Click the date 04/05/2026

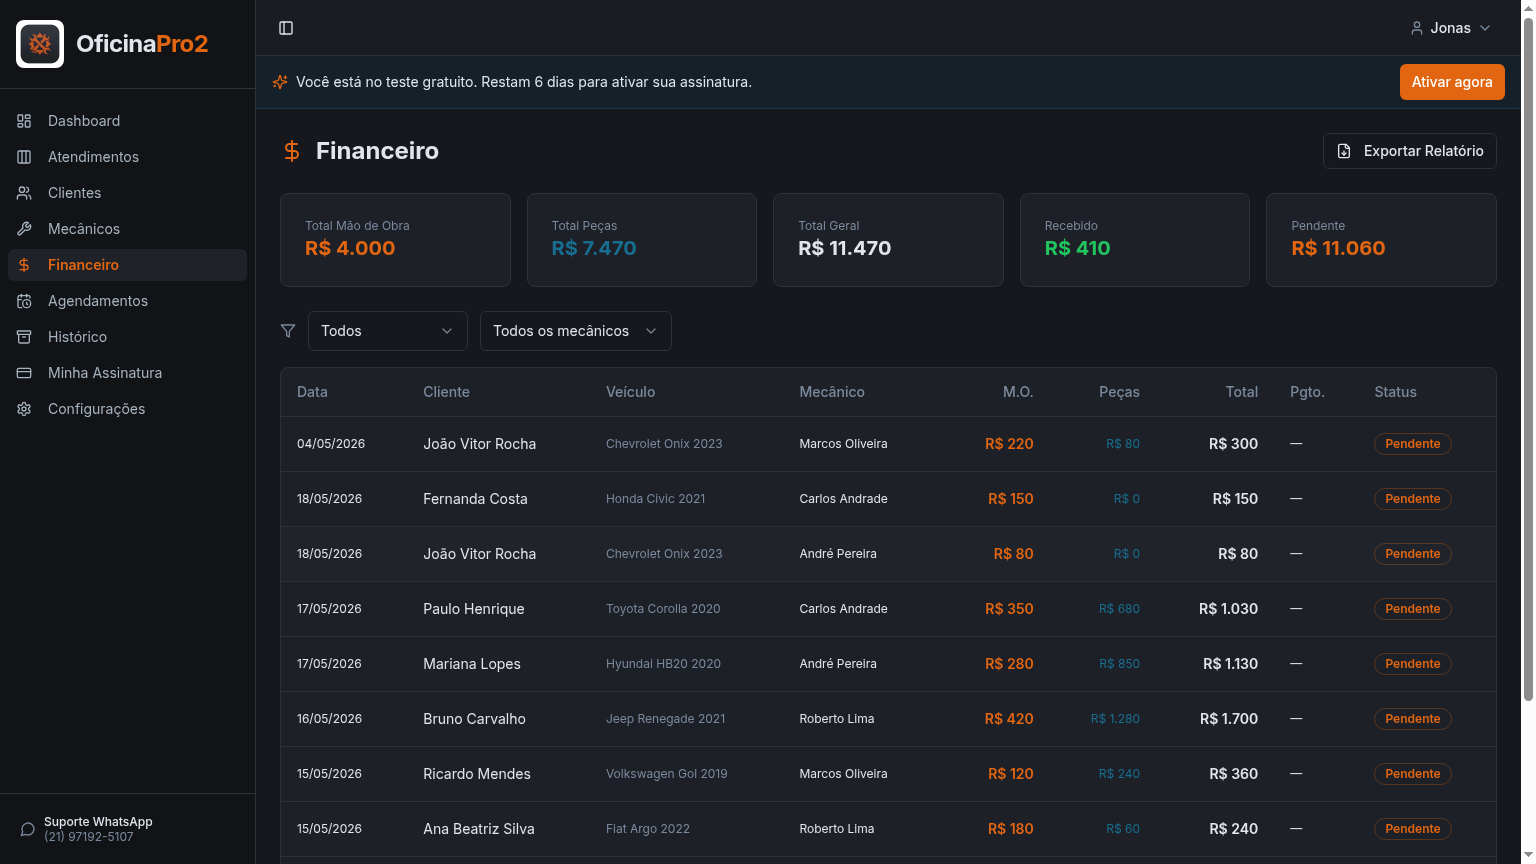coord(331,444)
